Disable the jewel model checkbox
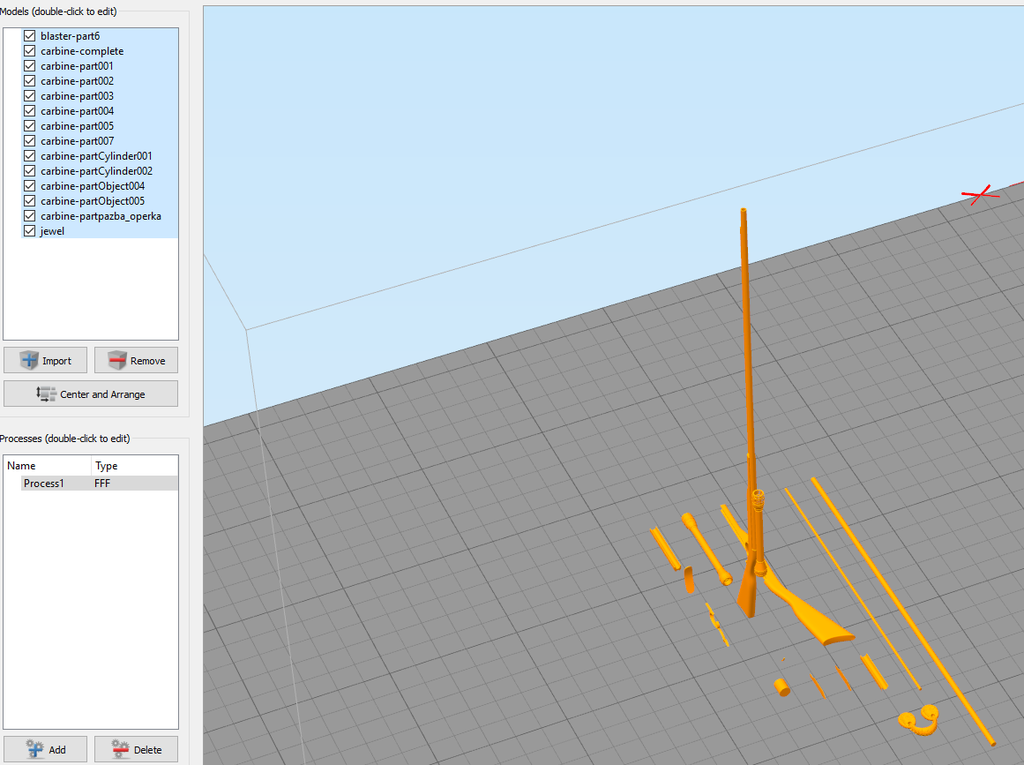Screen dimensions: 1024x765 click(x=29, y=231)
